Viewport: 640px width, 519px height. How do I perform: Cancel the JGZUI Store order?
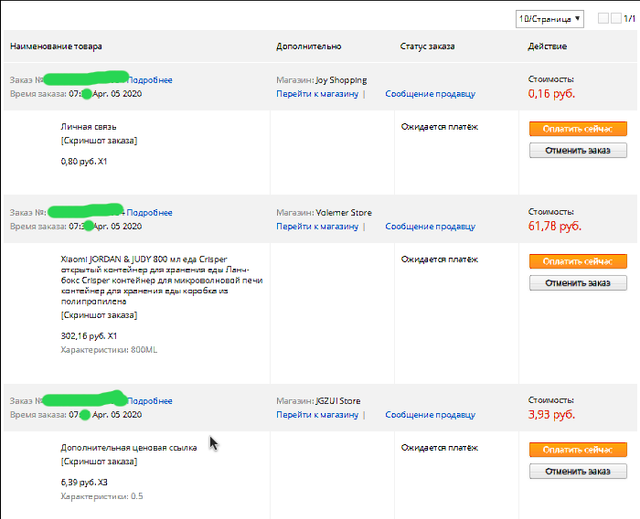(578, 472)
